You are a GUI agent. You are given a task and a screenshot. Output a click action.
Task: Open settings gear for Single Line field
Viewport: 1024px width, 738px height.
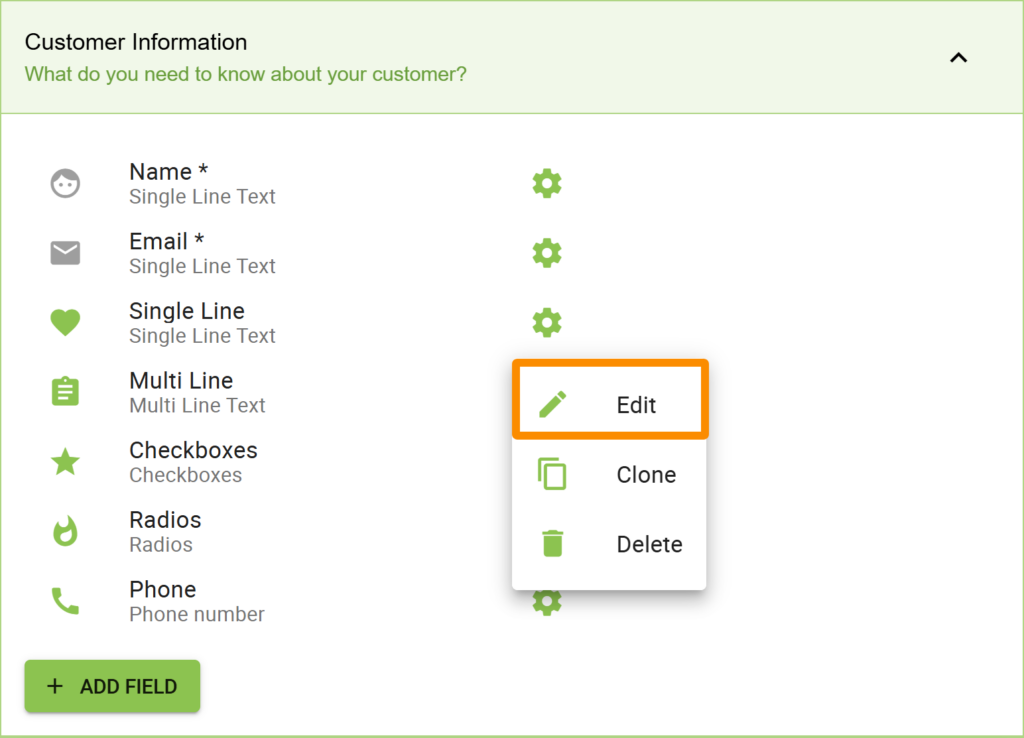tap(547, 323)
